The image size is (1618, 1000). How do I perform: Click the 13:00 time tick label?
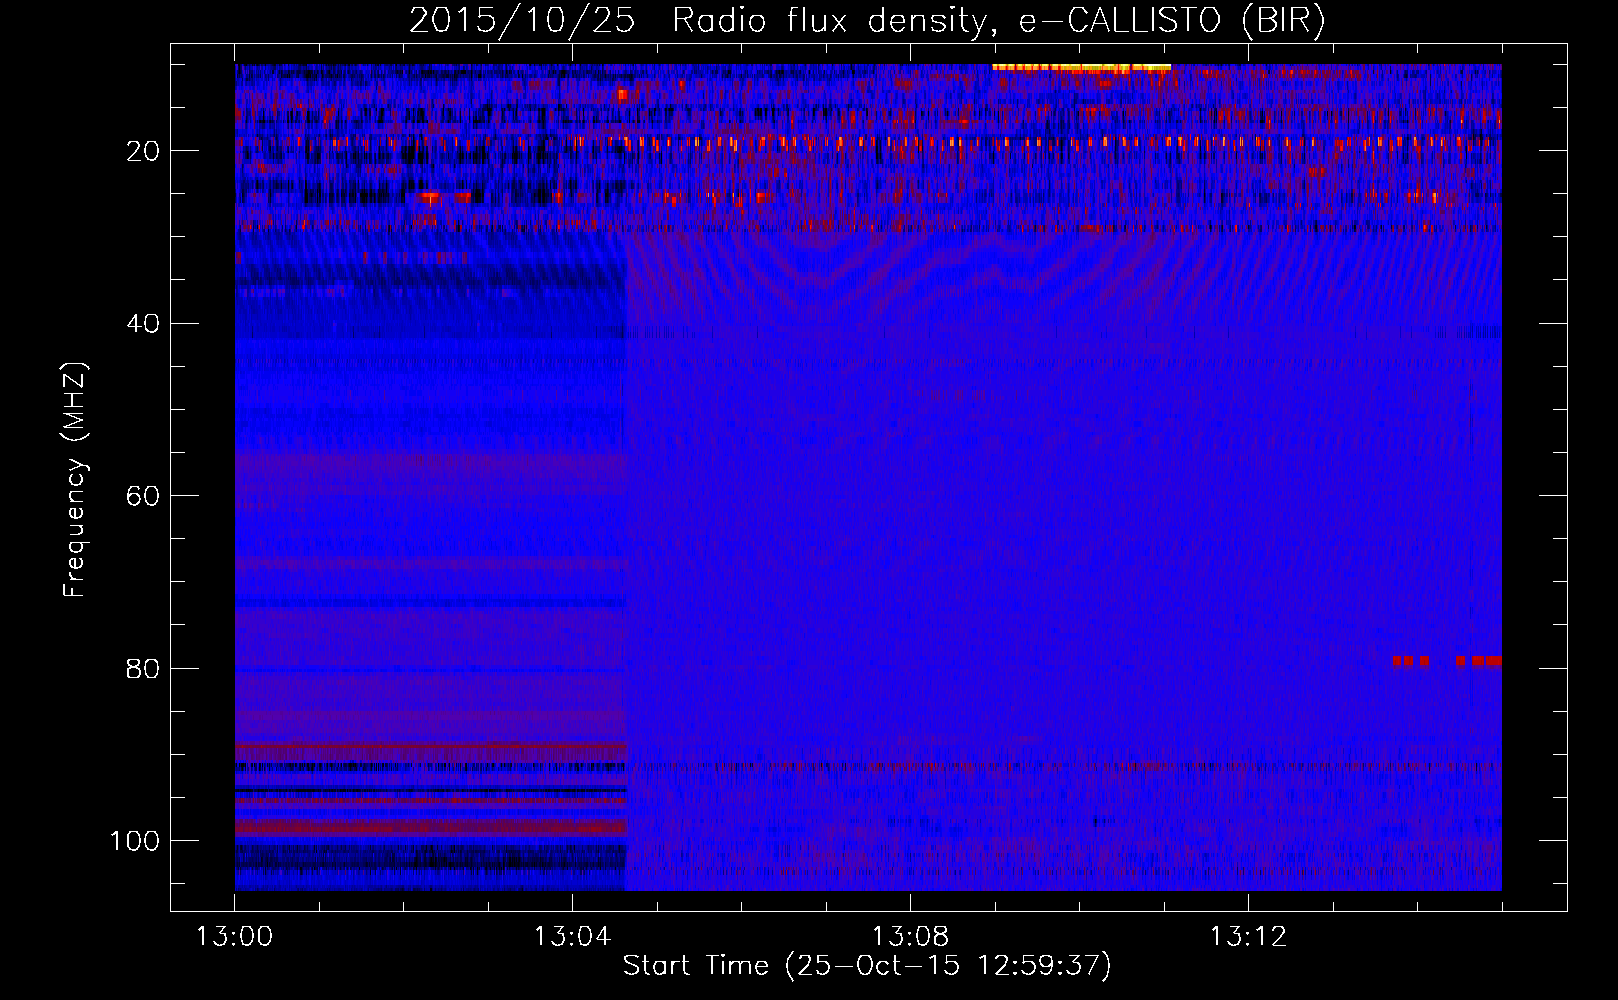[x=234, y=937]
